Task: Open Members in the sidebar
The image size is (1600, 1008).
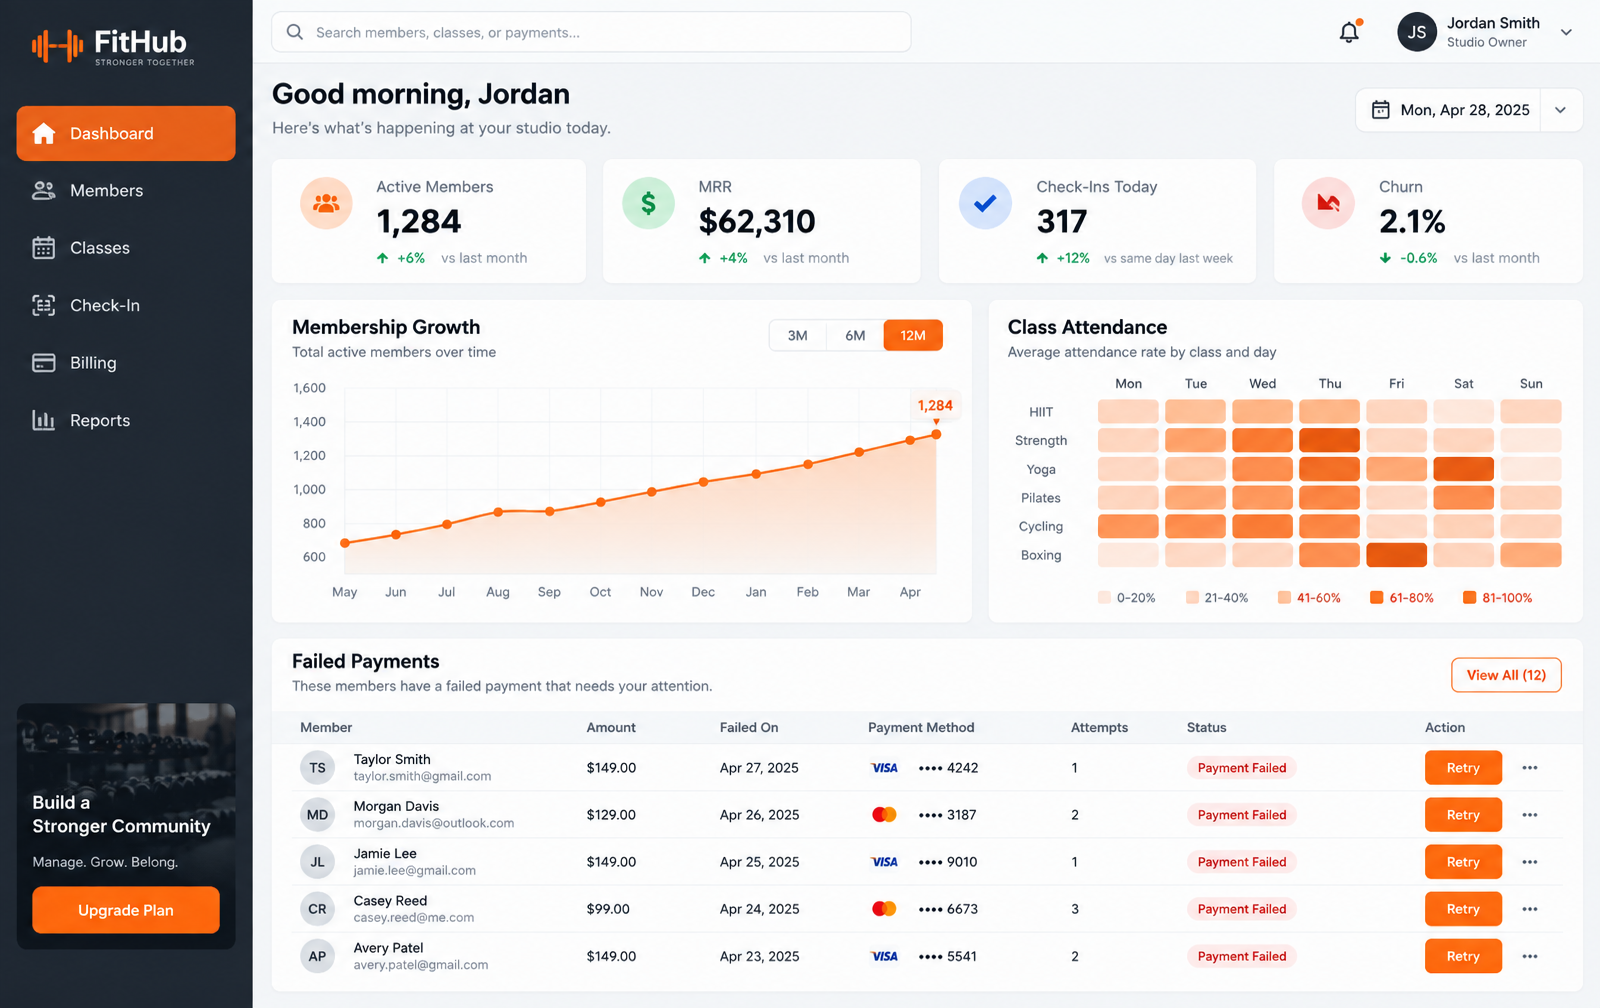Action: coord(126,190)
